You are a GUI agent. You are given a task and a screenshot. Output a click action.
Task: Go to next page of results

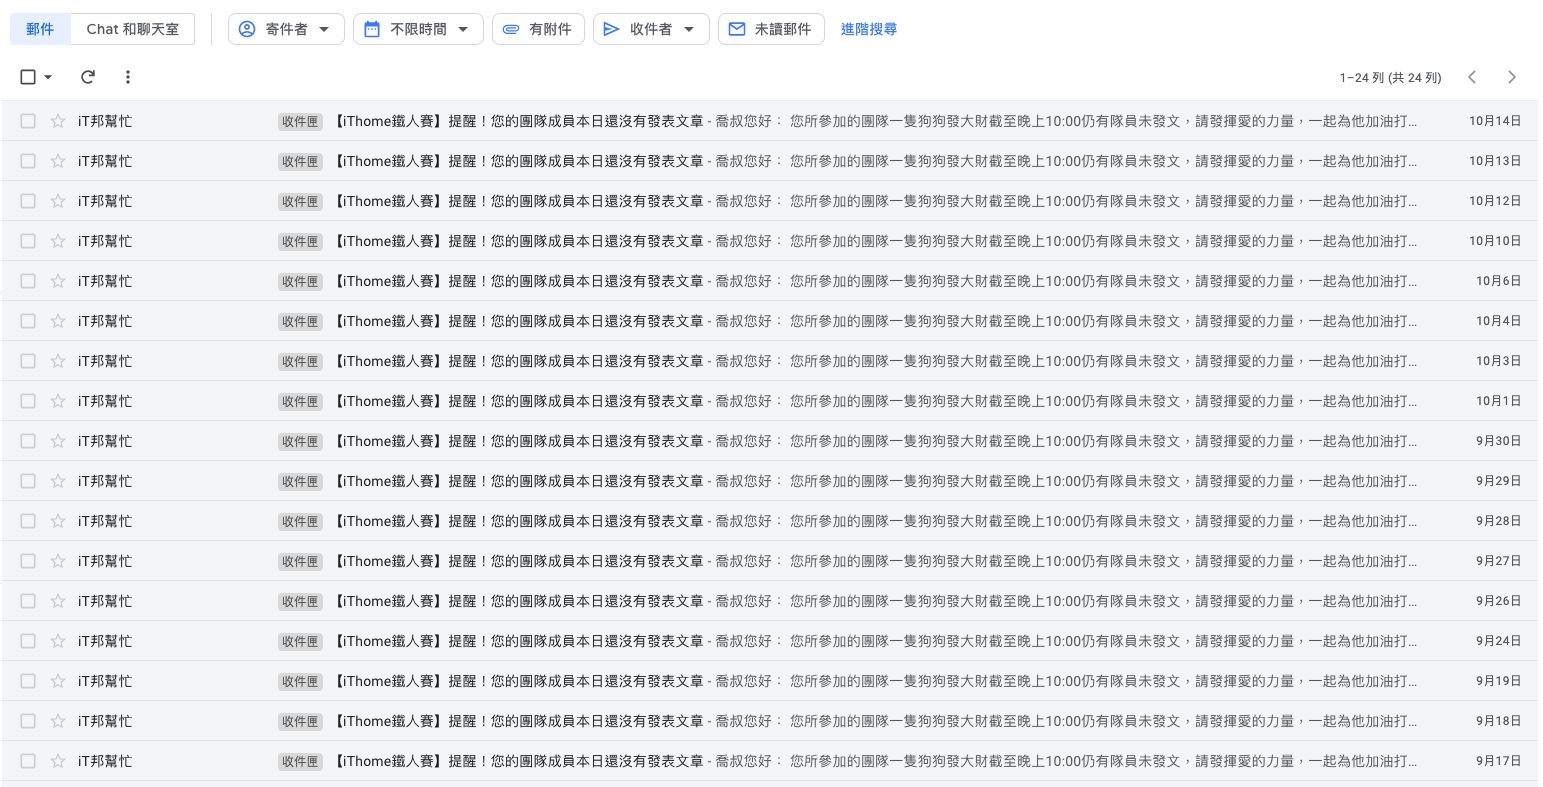point(1511,77)
